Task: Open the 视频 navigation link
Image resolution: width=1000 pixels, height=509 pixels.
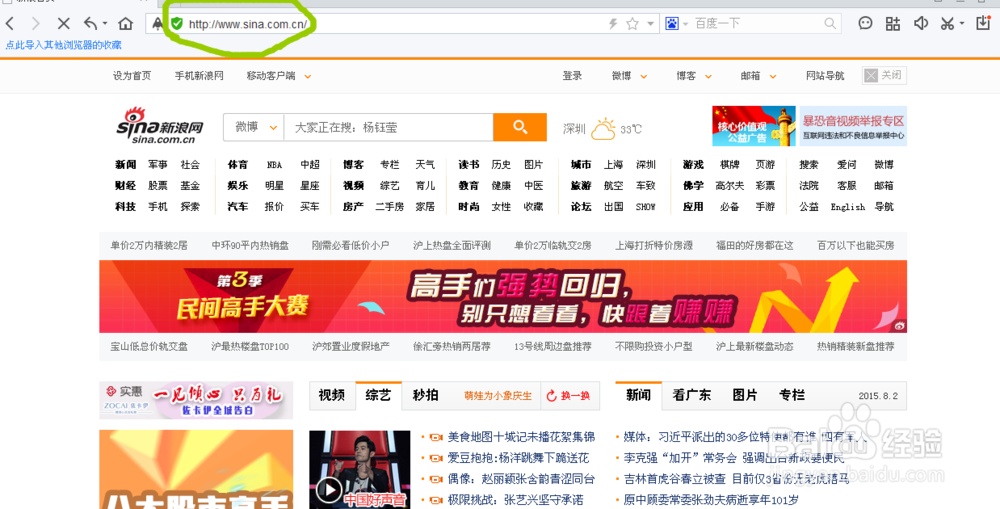Action: click(x=353, y=186)
